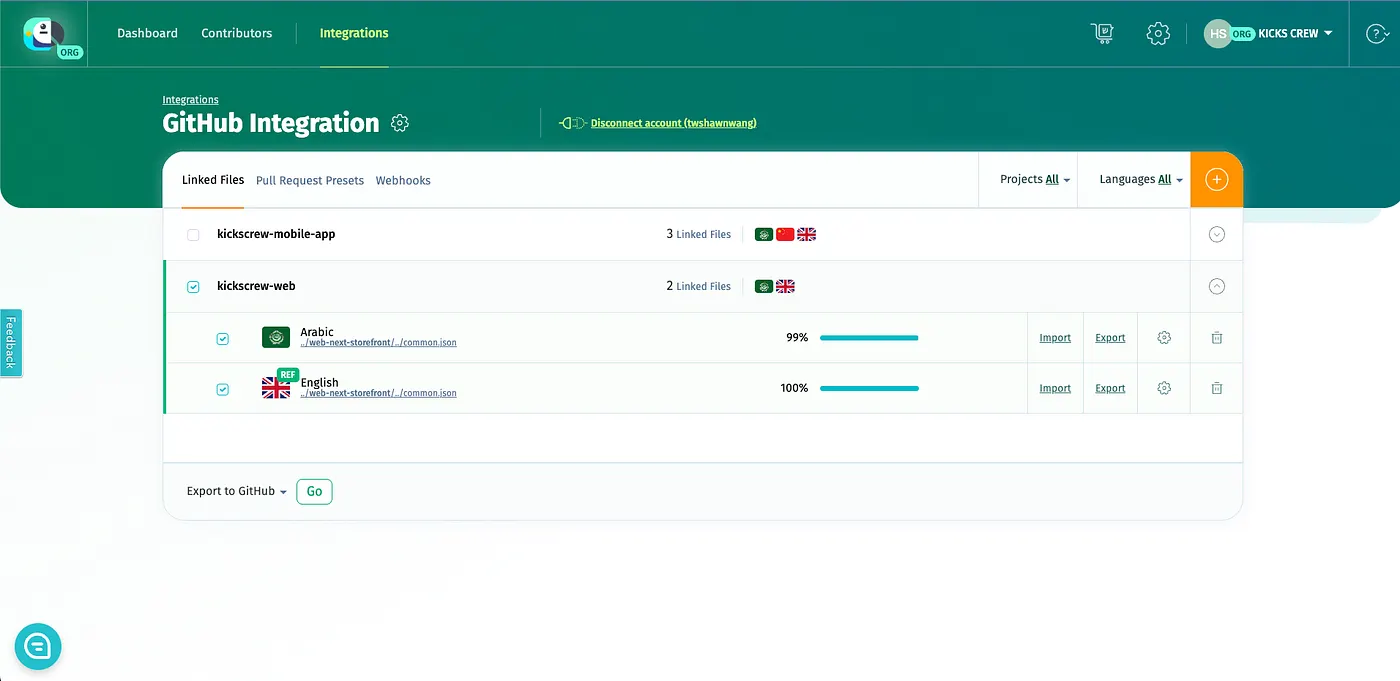Open GitHub Integration settings gear beside title

point(400,123)
